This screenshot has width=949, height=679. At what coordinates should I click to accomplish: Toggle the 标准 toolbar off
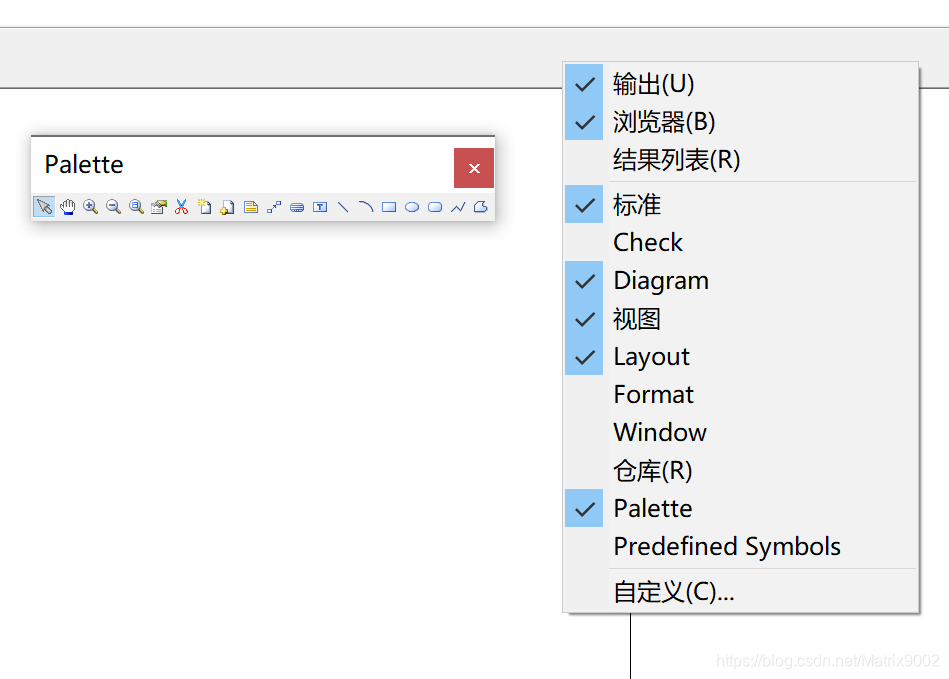(741, 205)
